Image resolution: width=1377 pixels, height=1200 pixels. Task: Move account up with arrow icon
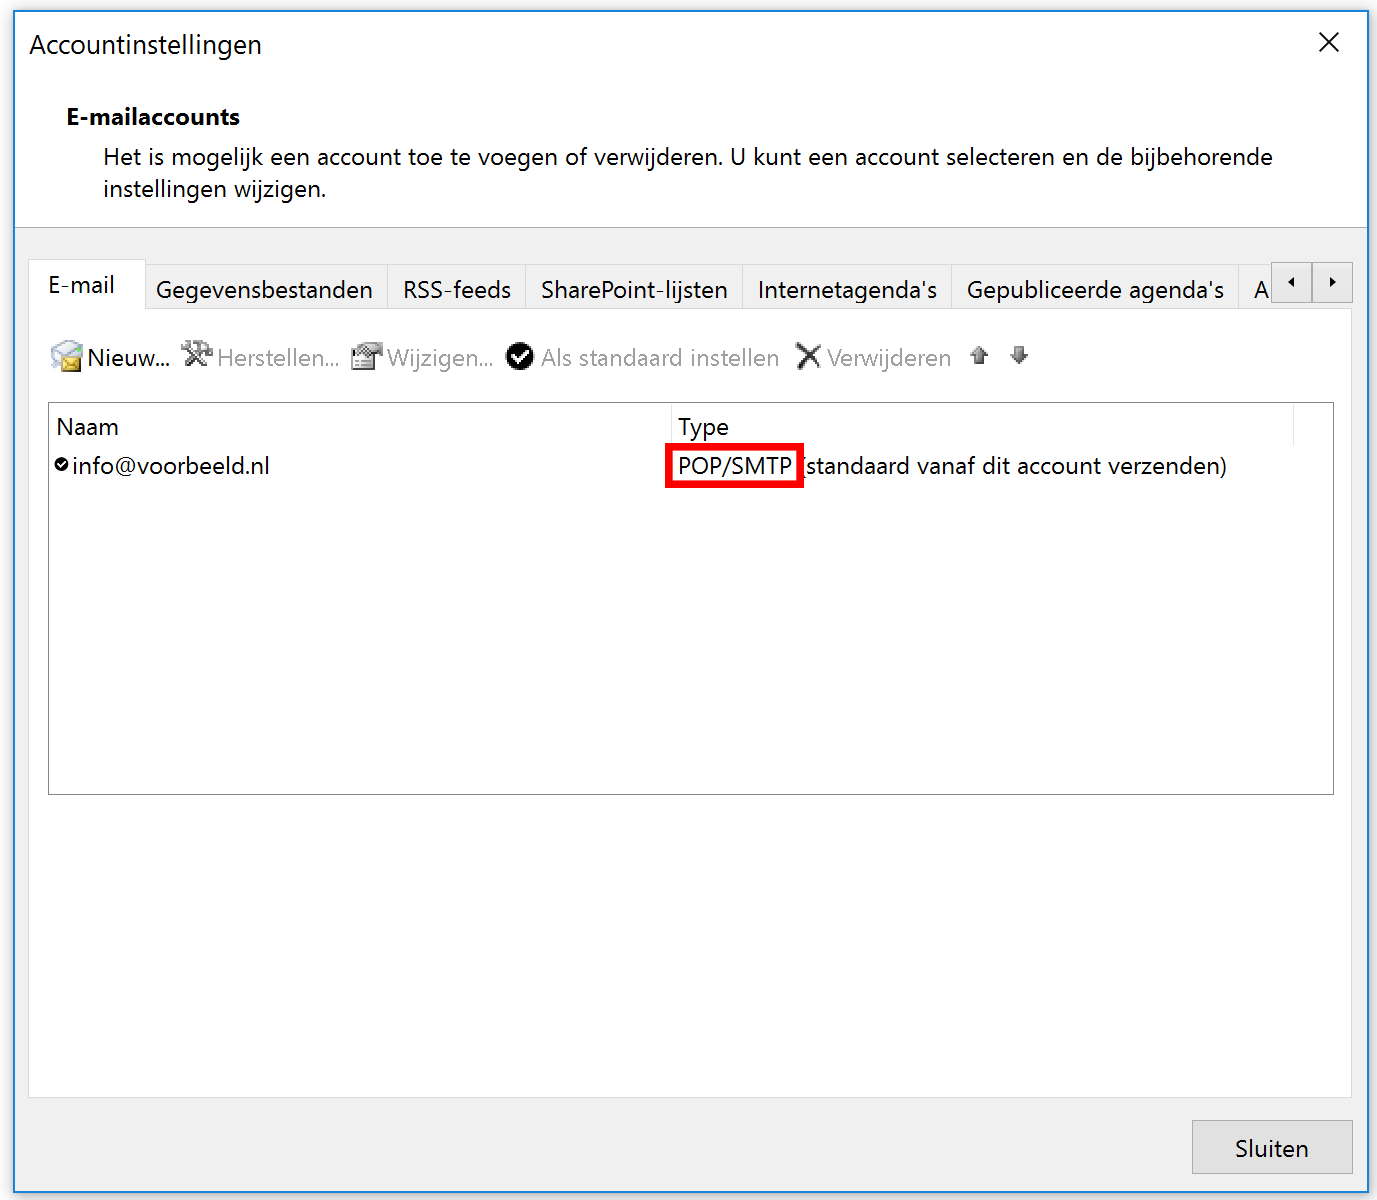[x=979, y=355]
